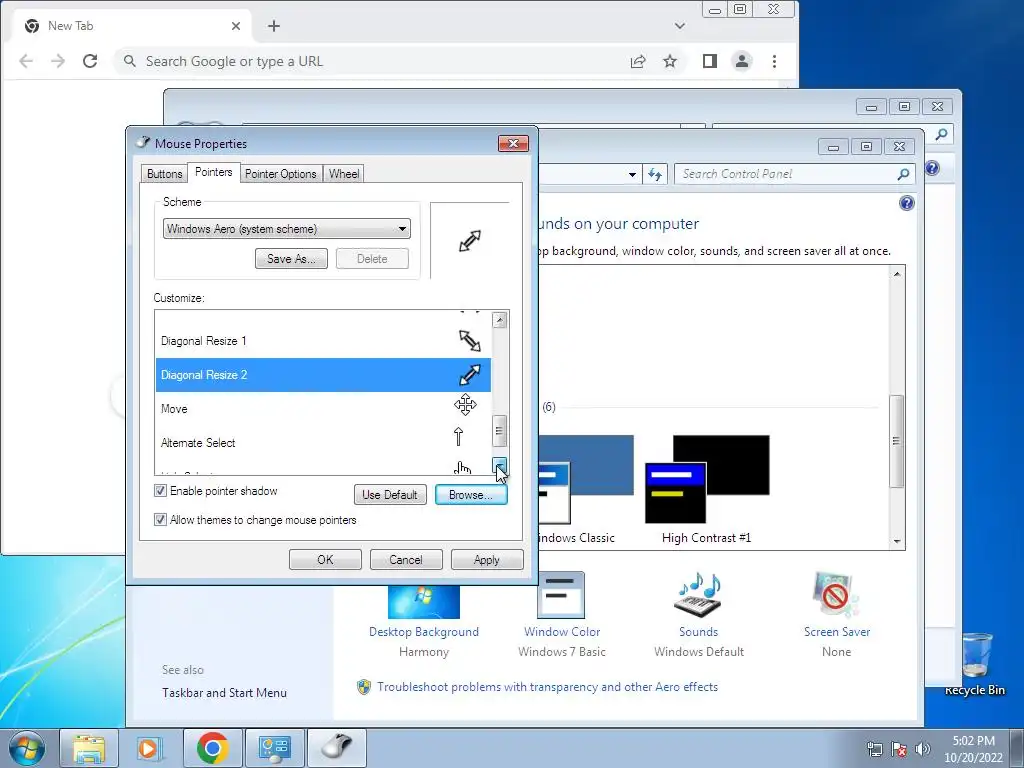The height and width of the screenshot is (768, 1024).
Task: Open Chrome three-dot menu
Action: [x=775, y=61]
